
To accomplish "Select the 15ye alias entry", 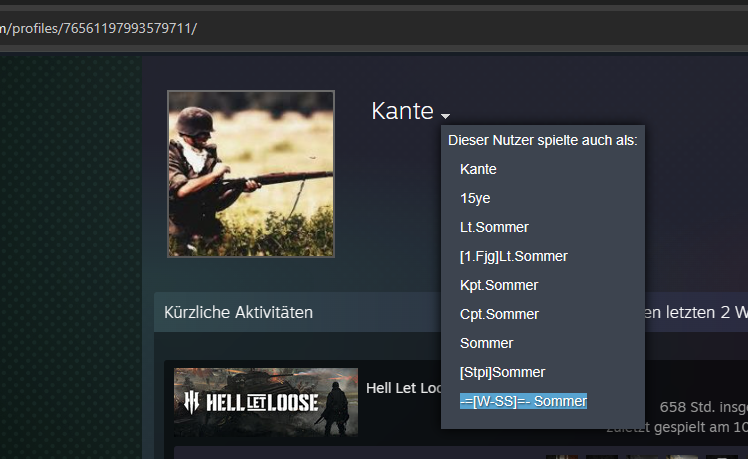I will coord(475,198).
